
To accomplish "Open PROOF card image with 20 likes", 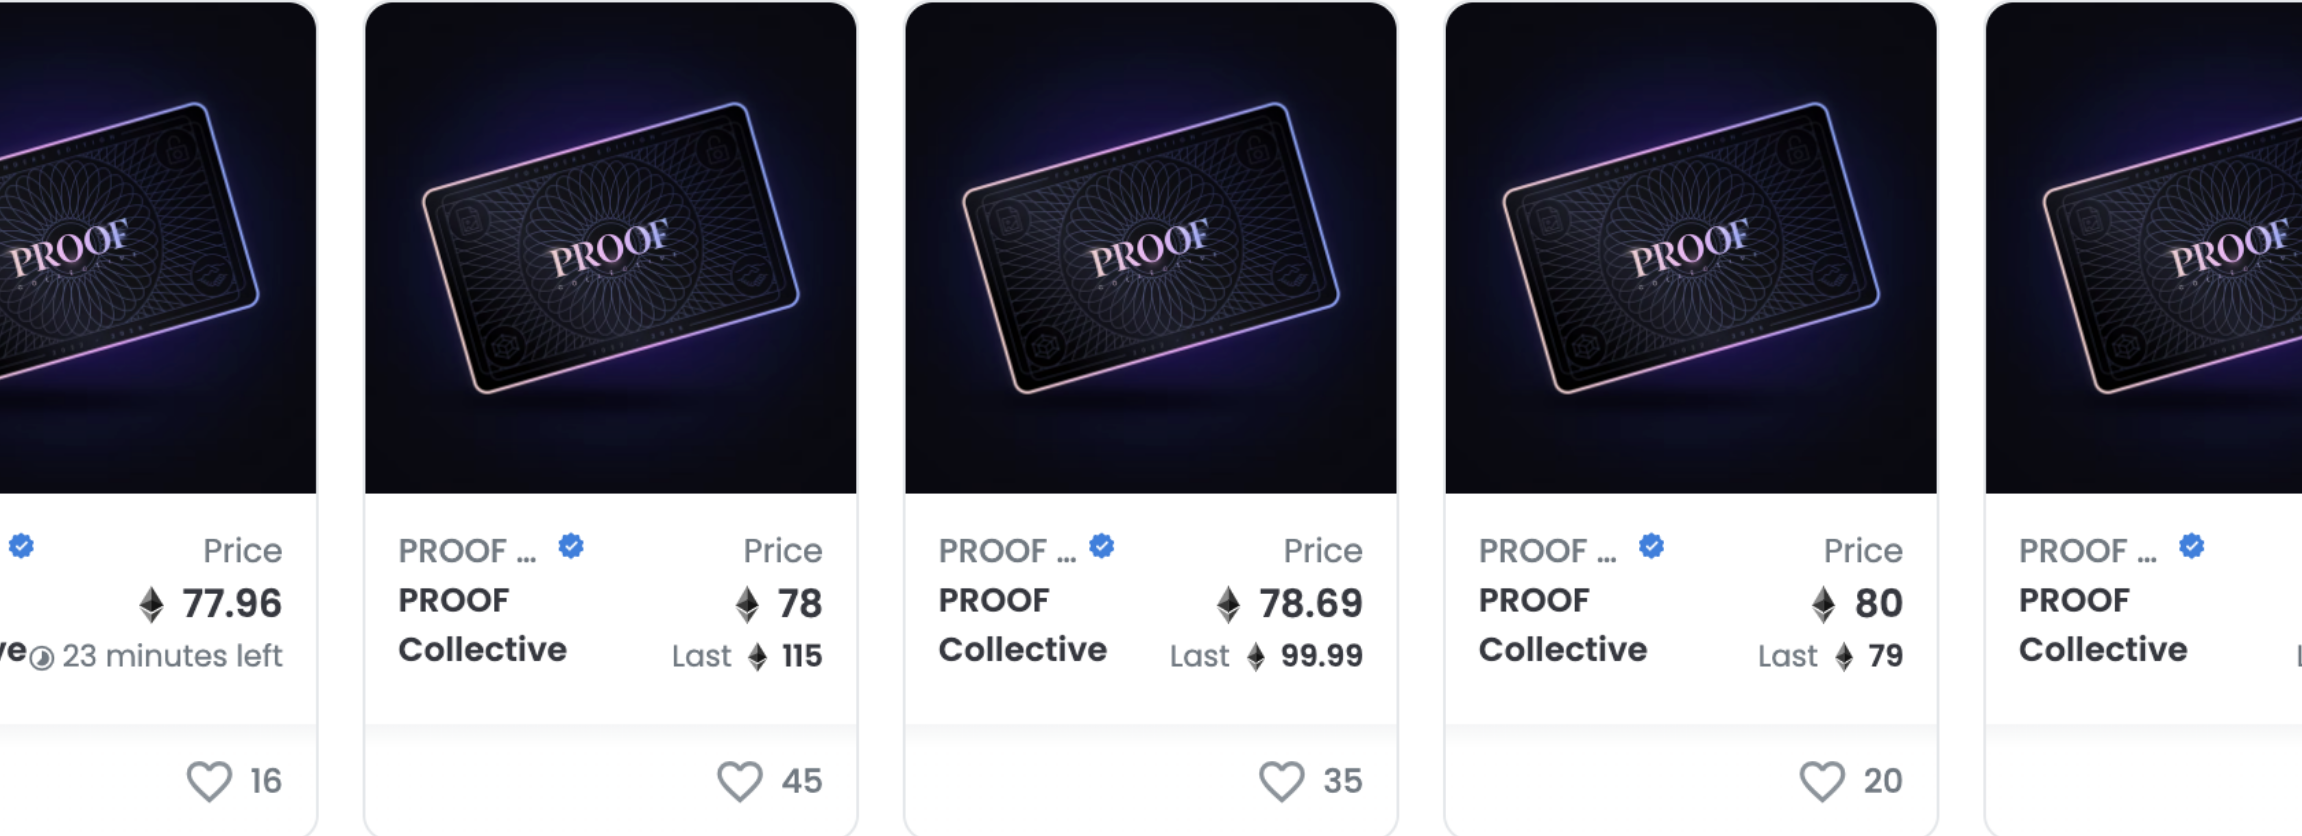I will point(1691,248).
